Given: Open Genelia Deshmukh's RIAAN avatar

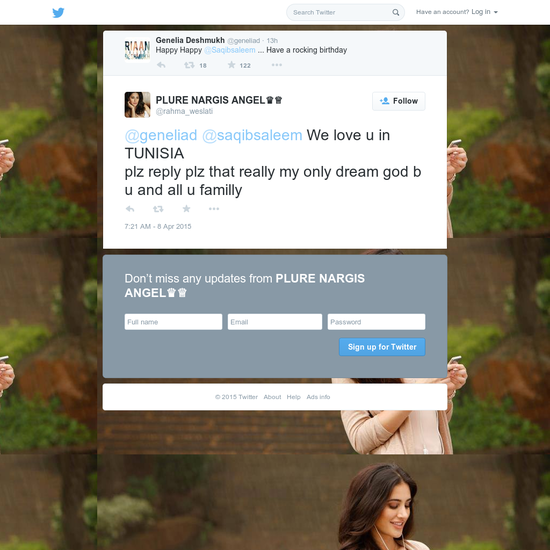Looking at the screenshot, I should coord(138,50).
